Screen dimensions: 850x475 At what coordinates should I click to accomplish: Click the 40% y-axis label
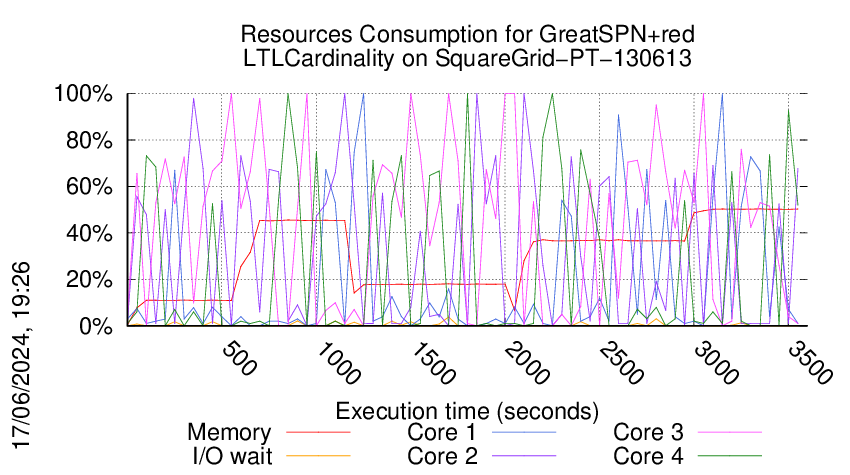[89, 234]
